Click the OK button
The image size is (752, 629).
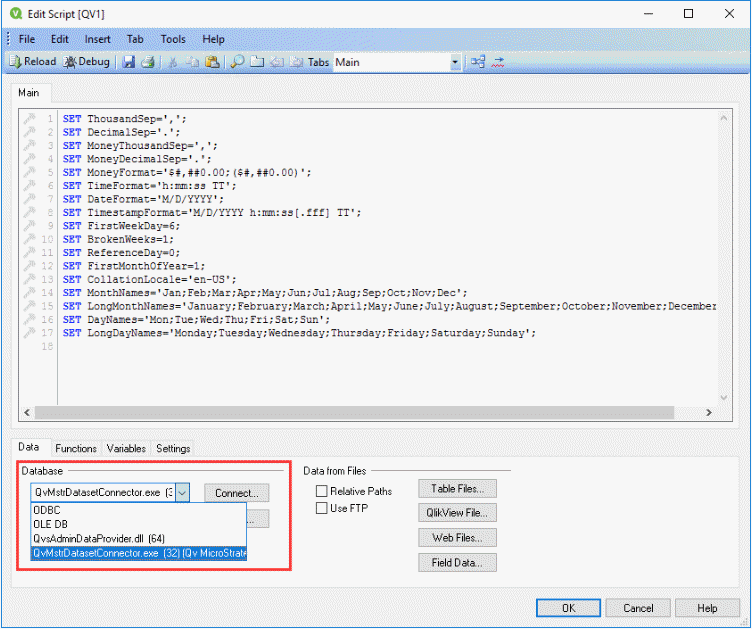coord(568,607)
